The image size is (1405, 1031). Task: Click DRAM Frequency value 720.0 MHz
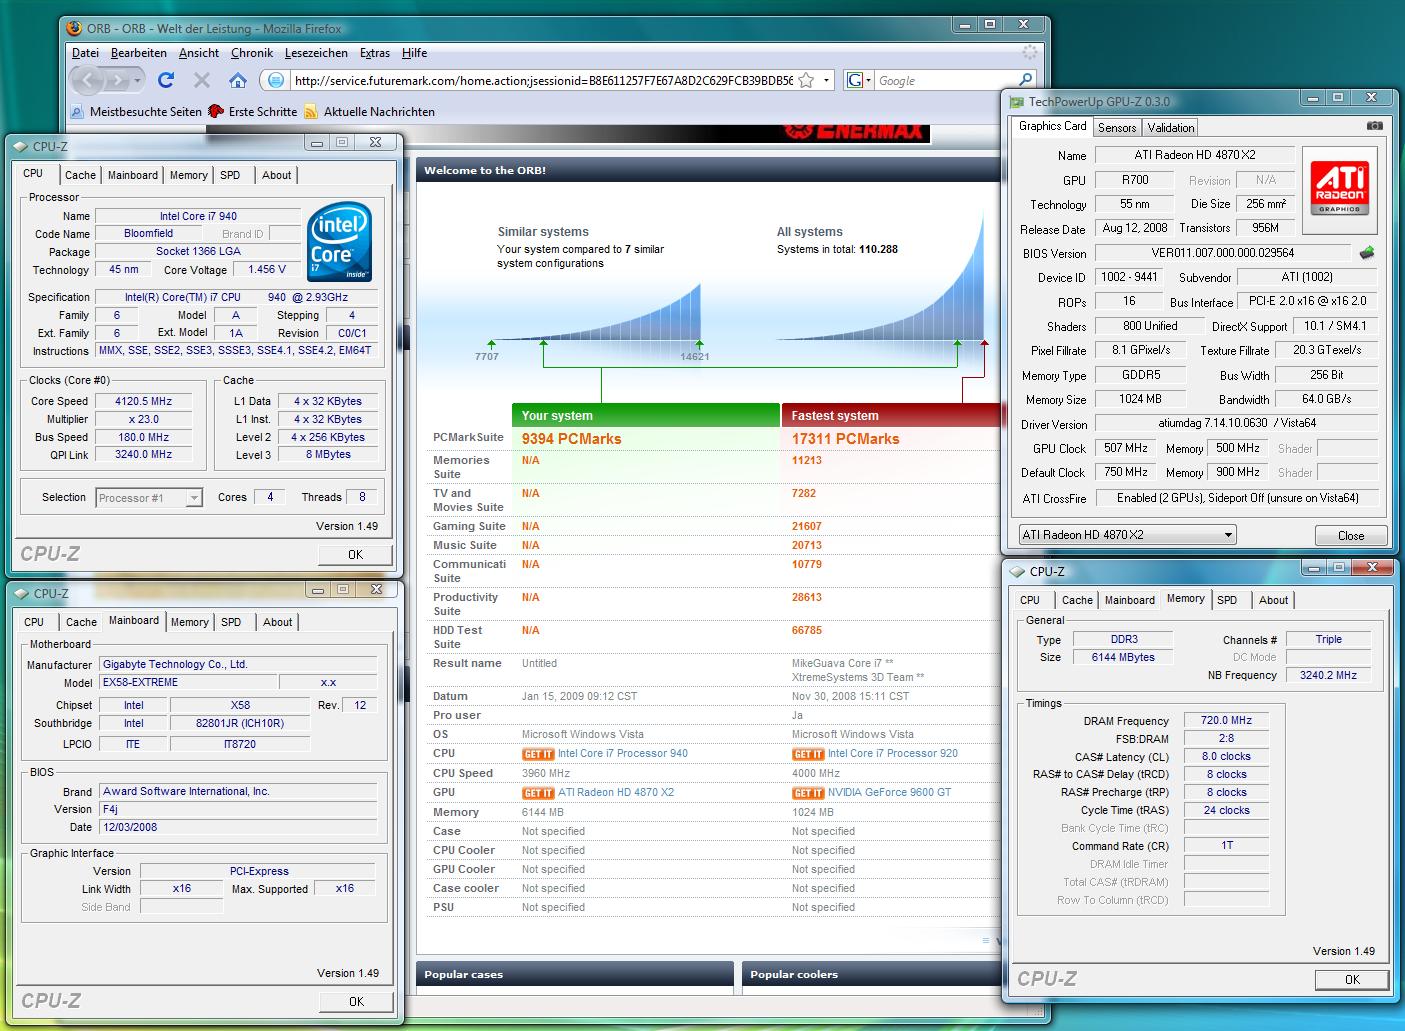(x=1226, y=721)
